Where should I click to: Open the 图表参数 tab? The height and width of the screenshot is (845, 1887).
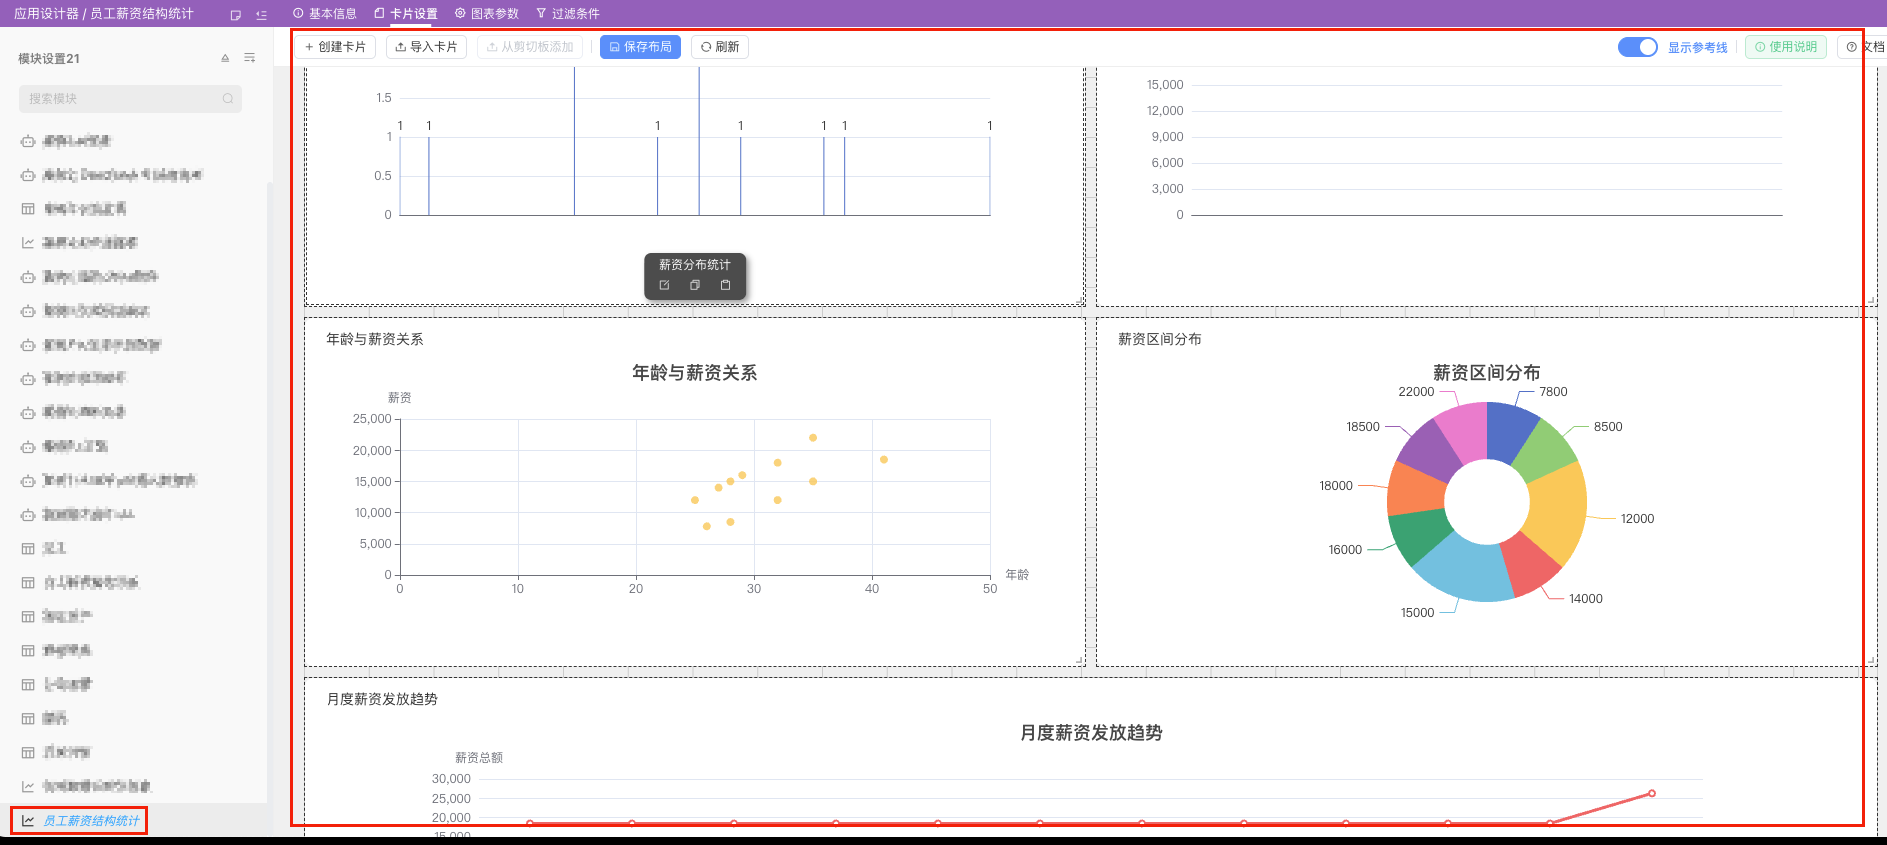(487, 14)
